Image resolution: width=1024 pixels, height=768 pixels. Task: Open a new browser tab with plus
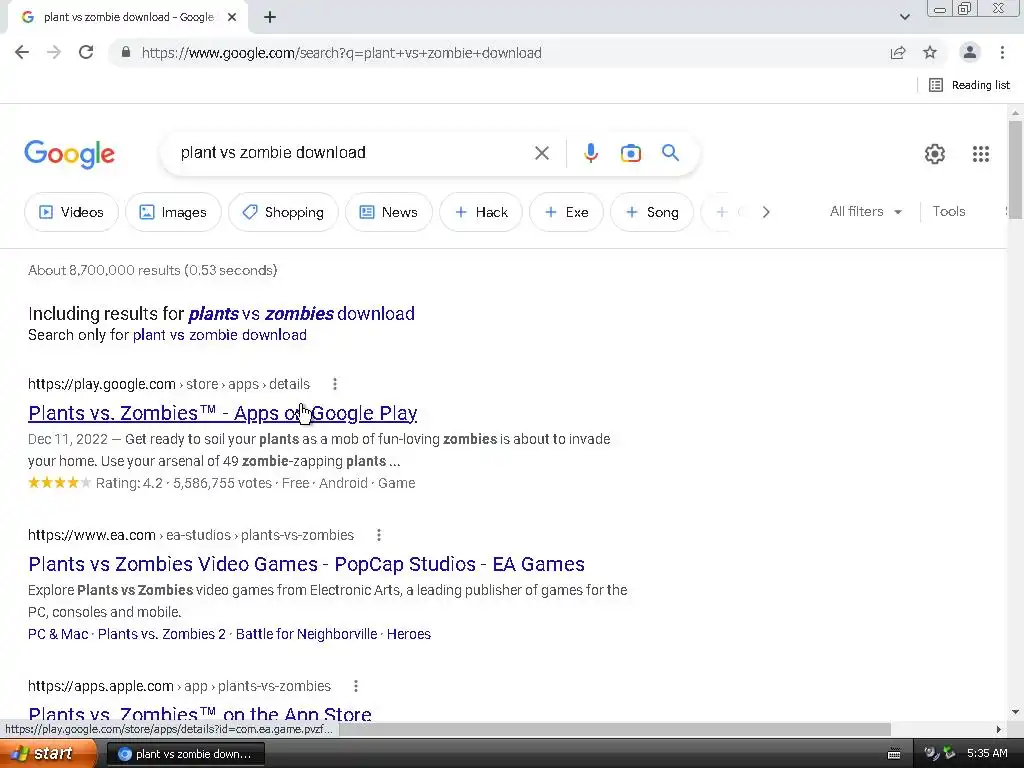(270, 17)
